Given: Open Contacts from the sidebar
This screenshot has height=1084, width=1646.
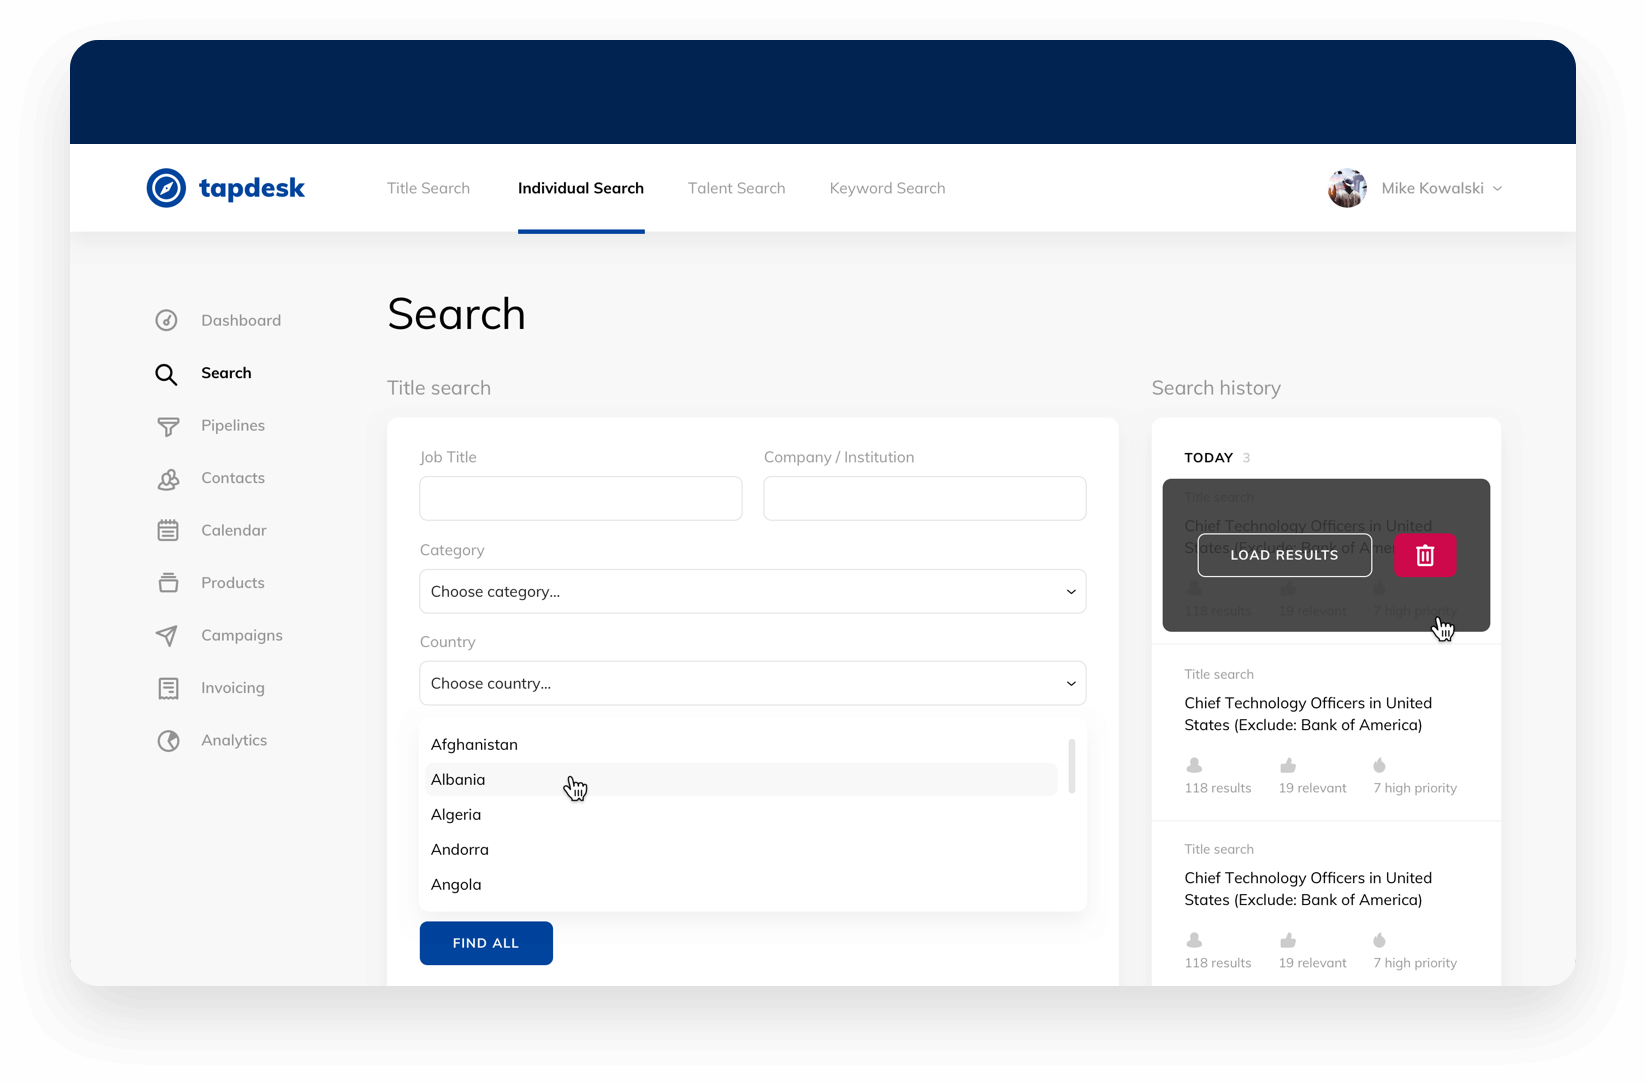Looking at the screenshot, I should click(232, 478).
